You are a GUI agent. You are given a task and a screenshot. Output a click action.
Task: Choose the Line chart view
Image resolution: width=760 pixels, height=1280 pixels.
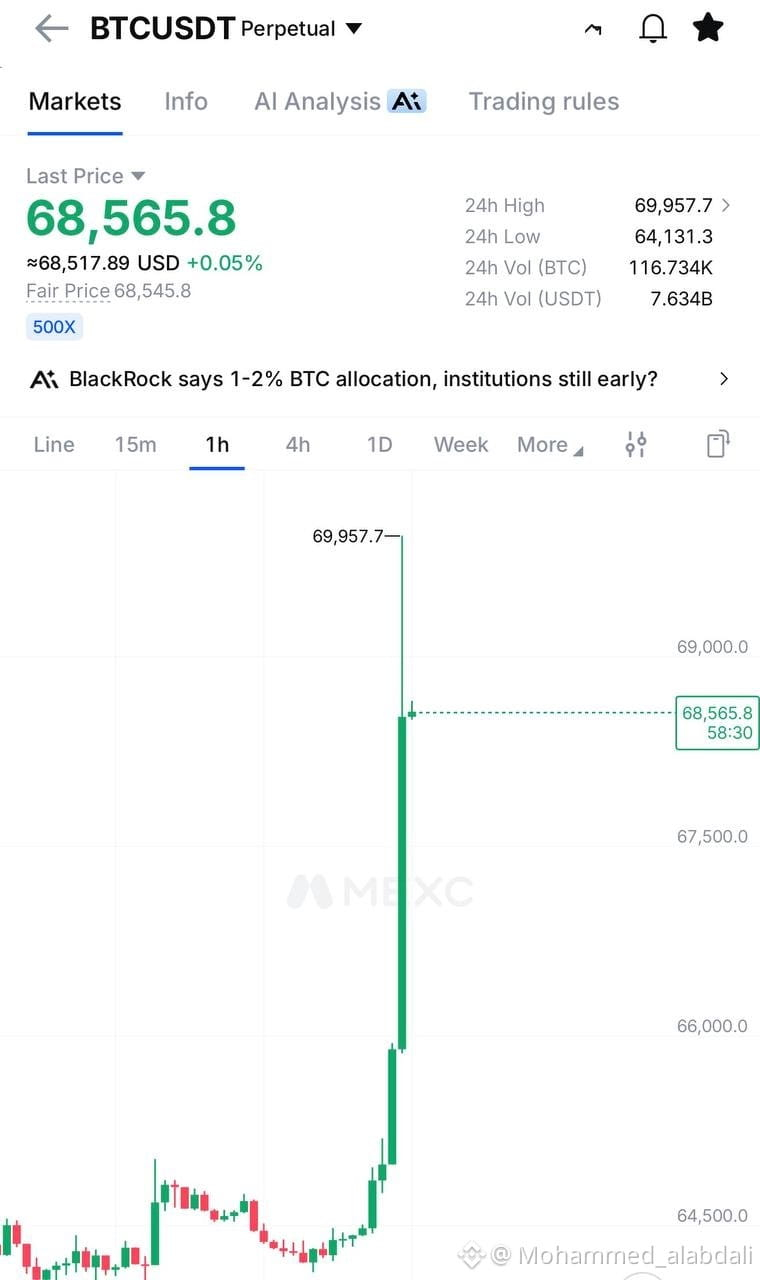pyautogui.click(x=54, y=445)
